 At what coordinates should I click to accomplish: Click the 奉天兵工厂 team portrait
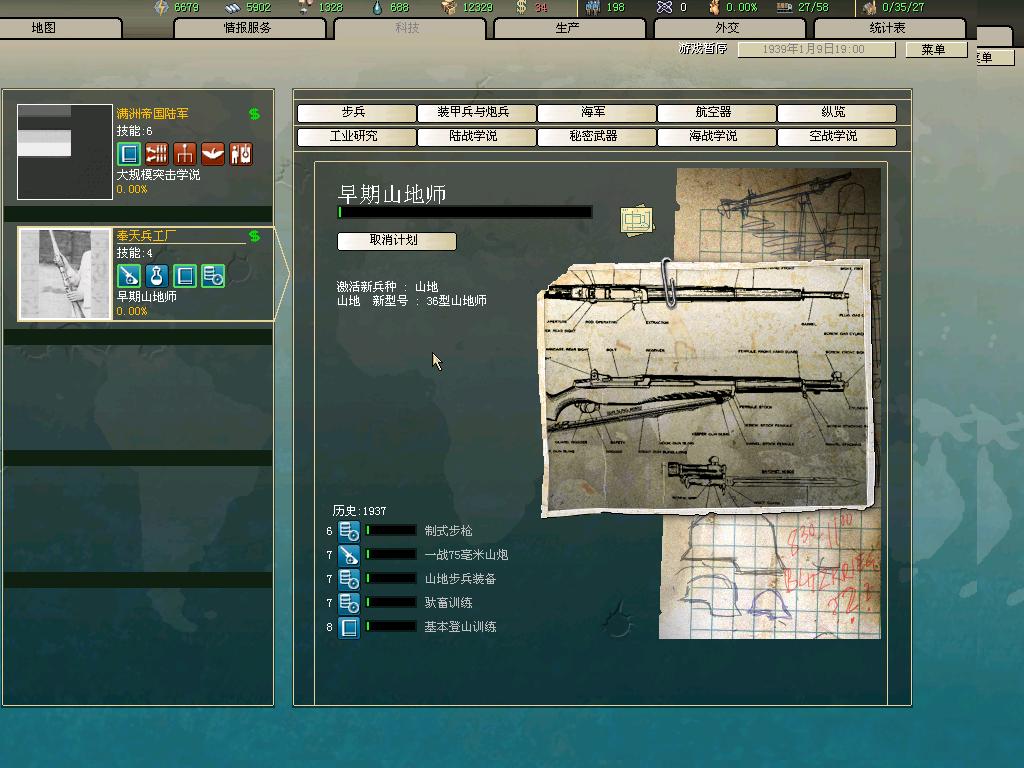65,274
